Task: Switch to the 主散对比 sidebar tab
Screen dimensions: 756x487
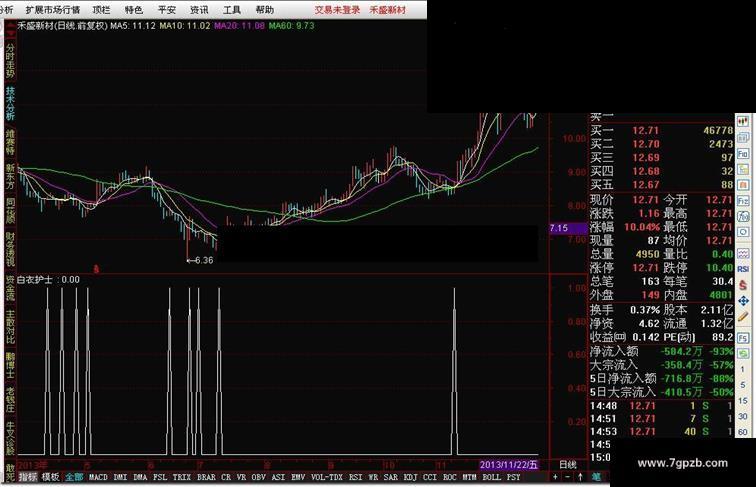Action: click(10, 327)
